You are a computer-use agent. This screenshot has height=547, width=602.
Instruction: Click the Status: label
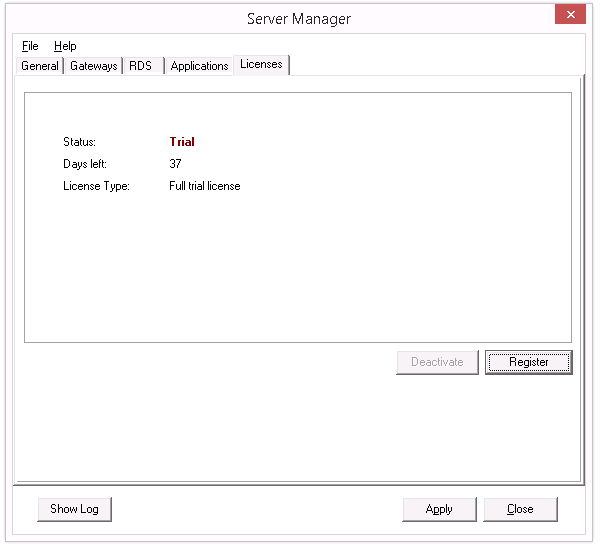click(x=79, y=142)
